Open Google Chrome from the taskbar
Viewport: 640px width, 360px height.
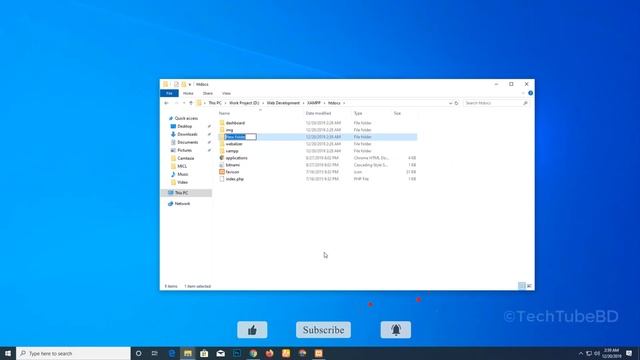click(x=253, y=353)
